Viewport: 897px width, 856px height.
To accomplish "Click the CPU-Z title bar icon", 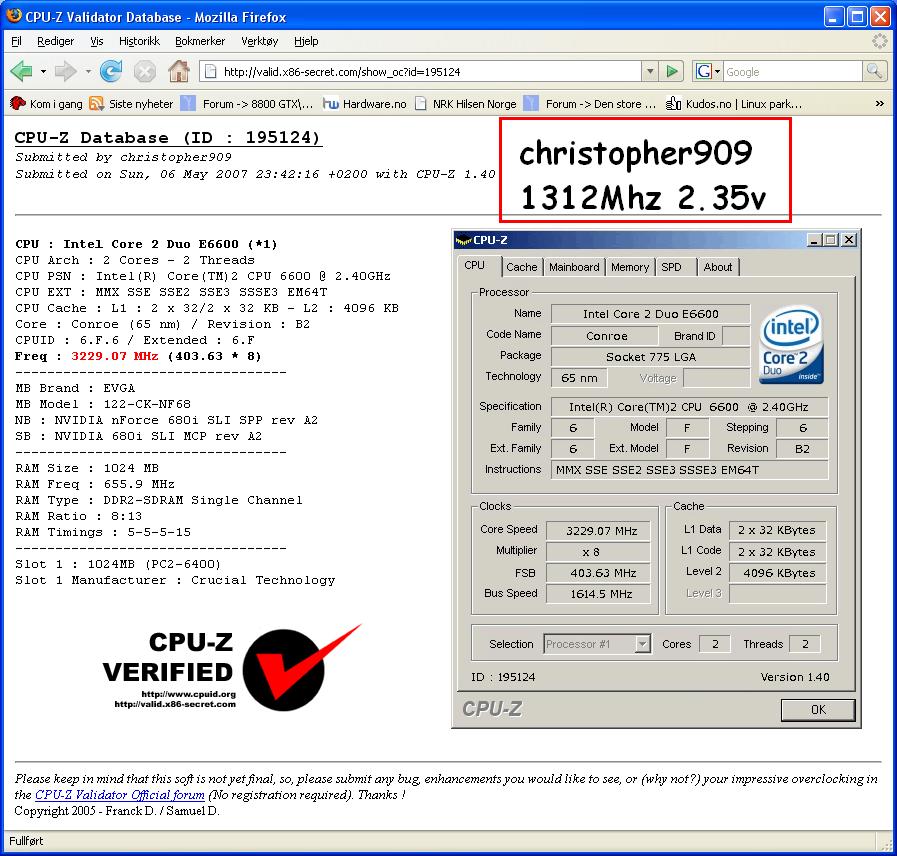I will [x=463, y=240].
